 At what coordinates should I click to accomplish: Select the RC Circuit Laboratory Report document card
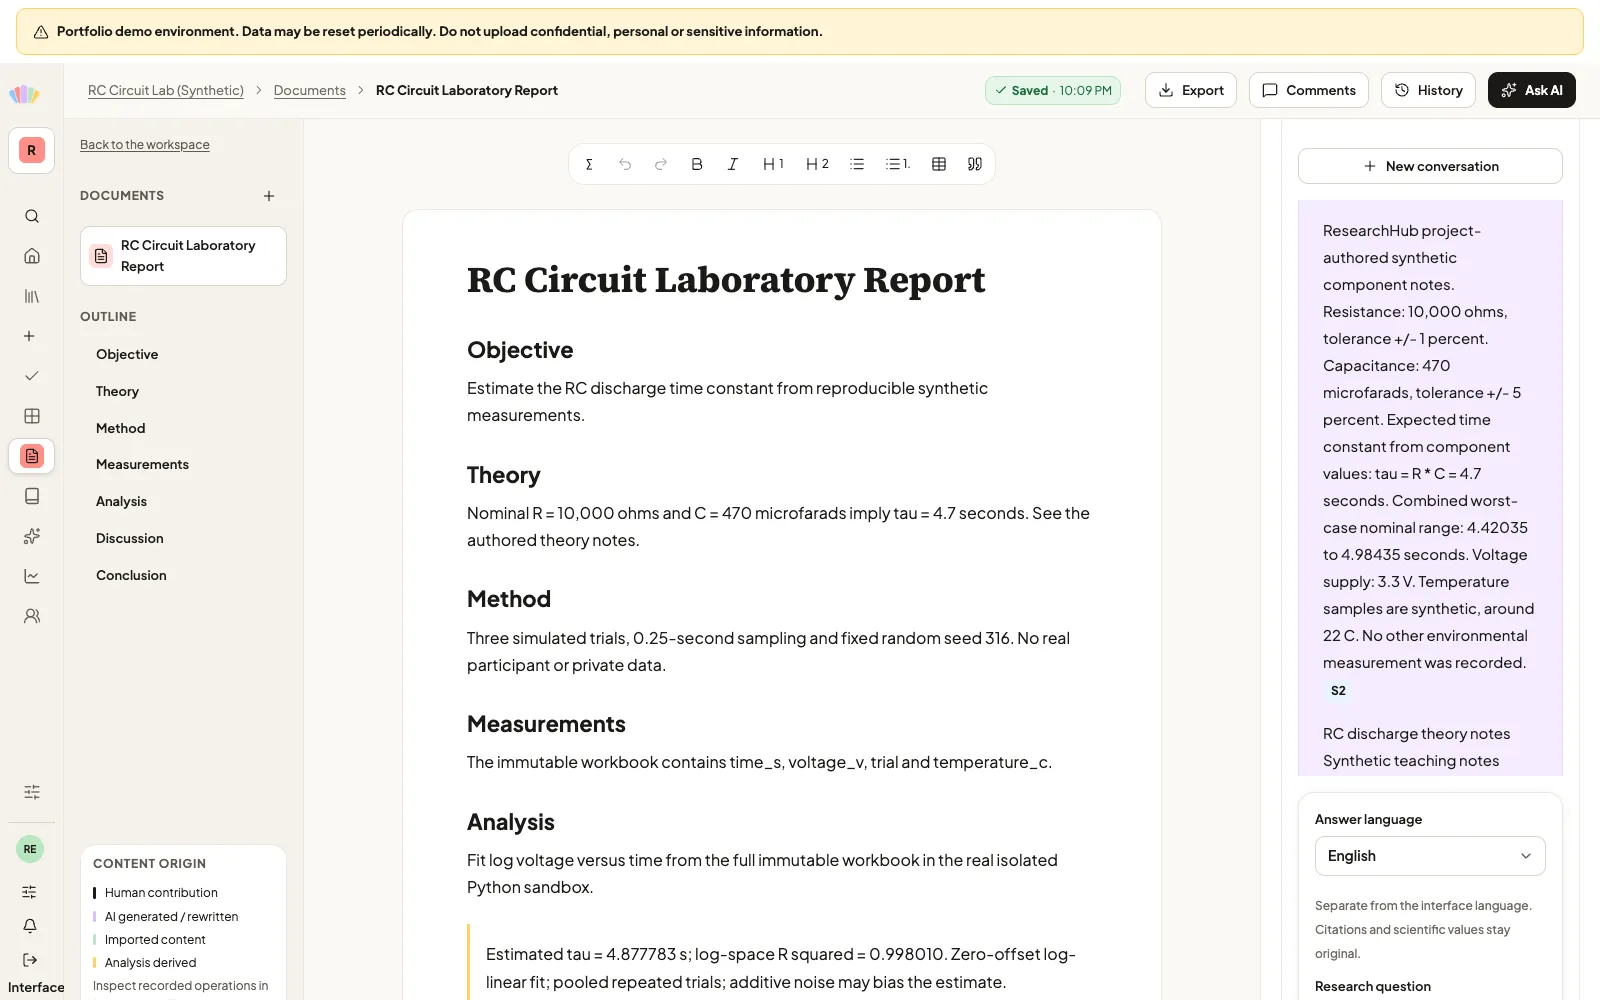(183, 256)
